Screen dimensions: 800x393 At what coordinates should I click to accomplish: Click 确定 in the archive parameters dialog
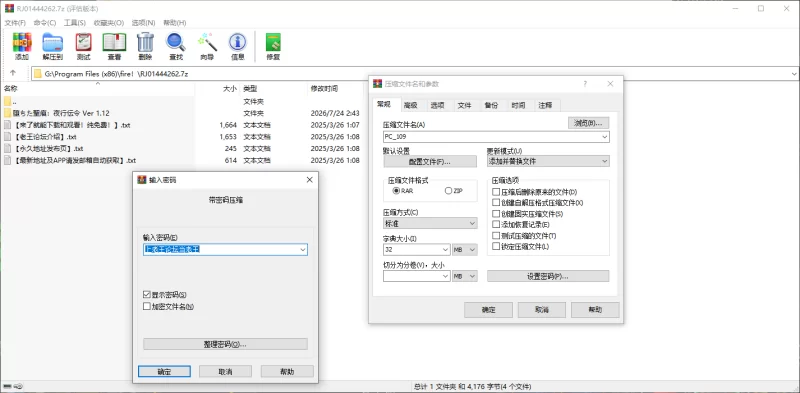(488, 310)
